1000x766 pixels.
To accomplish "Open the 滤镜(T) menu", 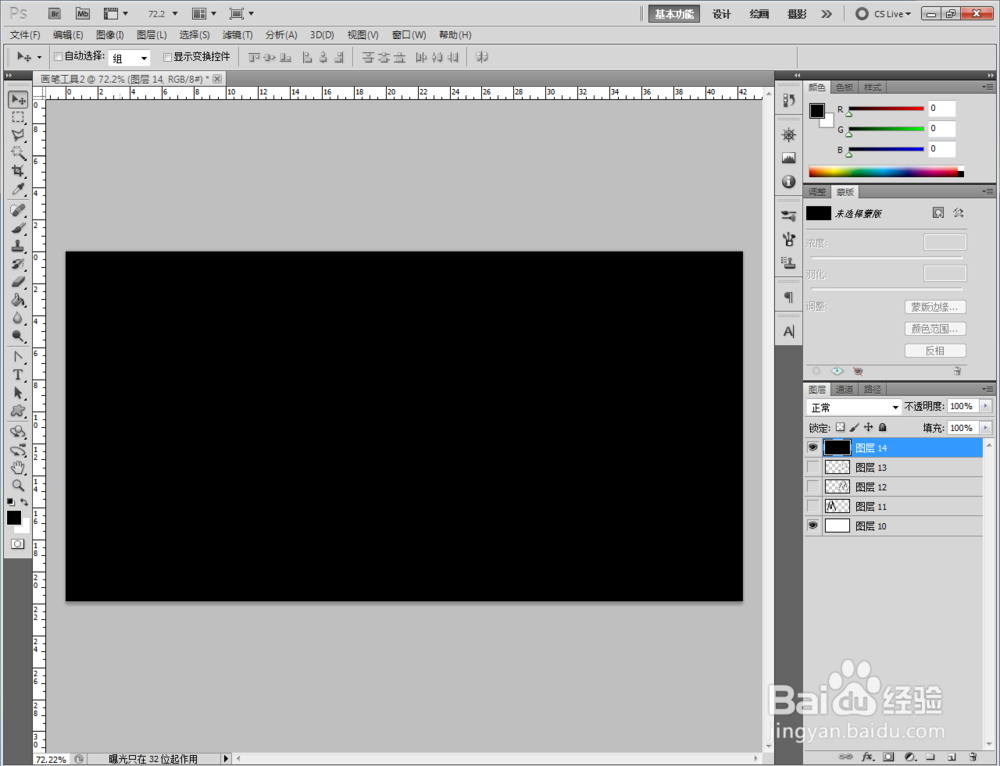I will pyautogui.click(x=237, y=35).
